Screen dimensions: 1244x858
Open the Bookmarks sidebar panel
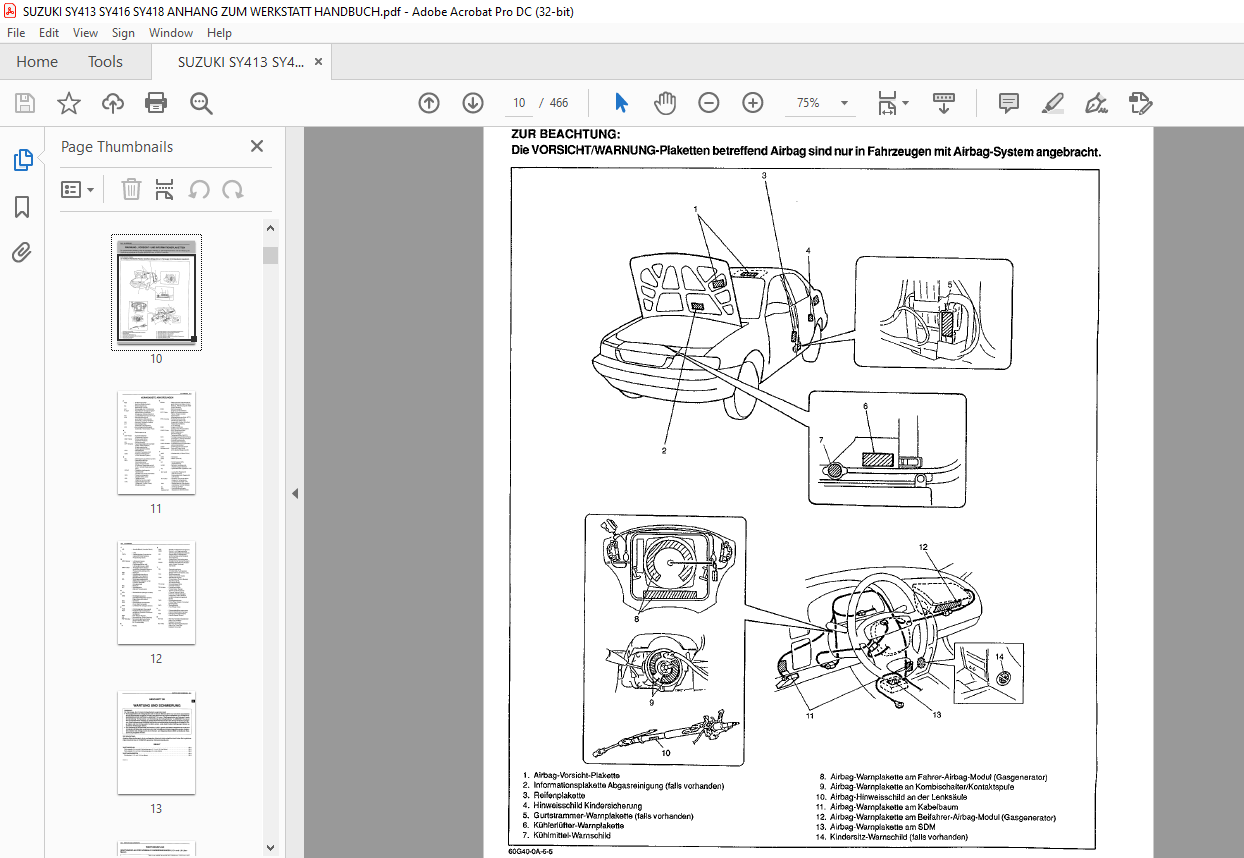[x=22, y=207]
